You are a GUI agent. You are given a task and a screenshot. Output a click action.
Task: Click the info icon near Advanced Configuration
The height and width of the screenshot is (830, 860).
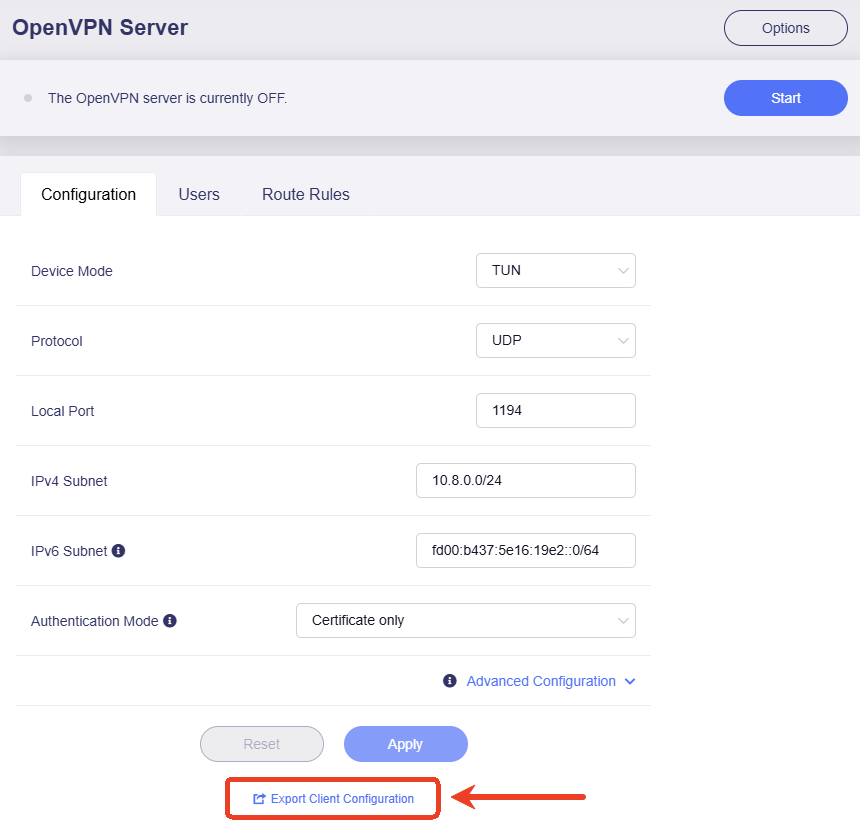click(449, 681)
